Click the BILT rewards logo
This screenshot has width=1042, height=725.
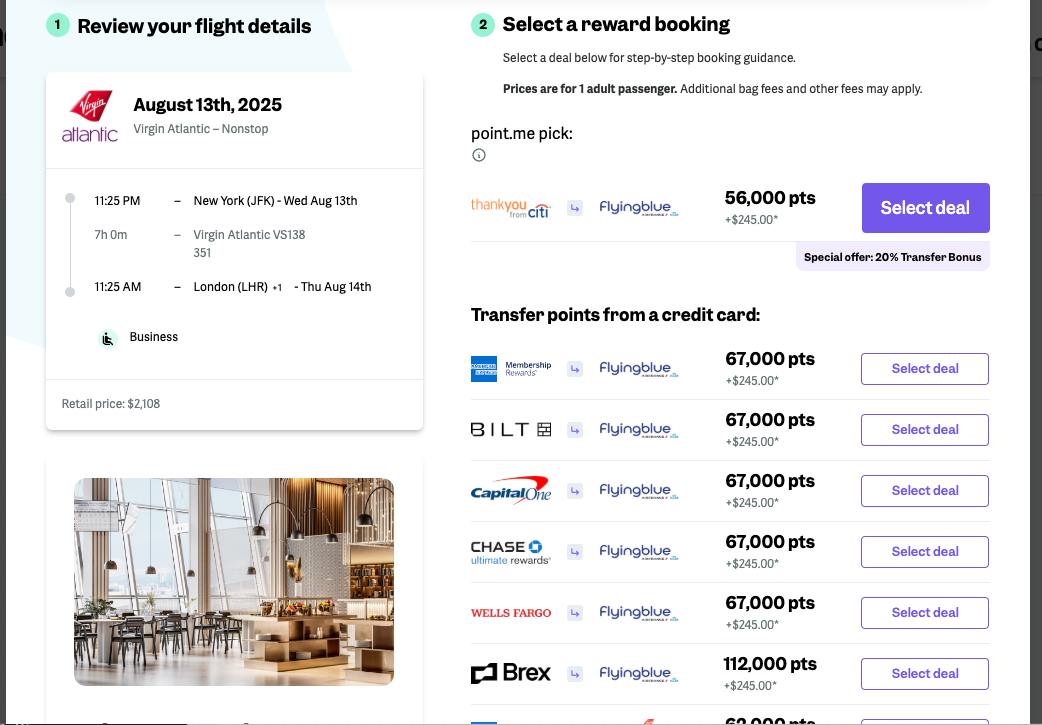pyautogui.click(x=511, y=429)
